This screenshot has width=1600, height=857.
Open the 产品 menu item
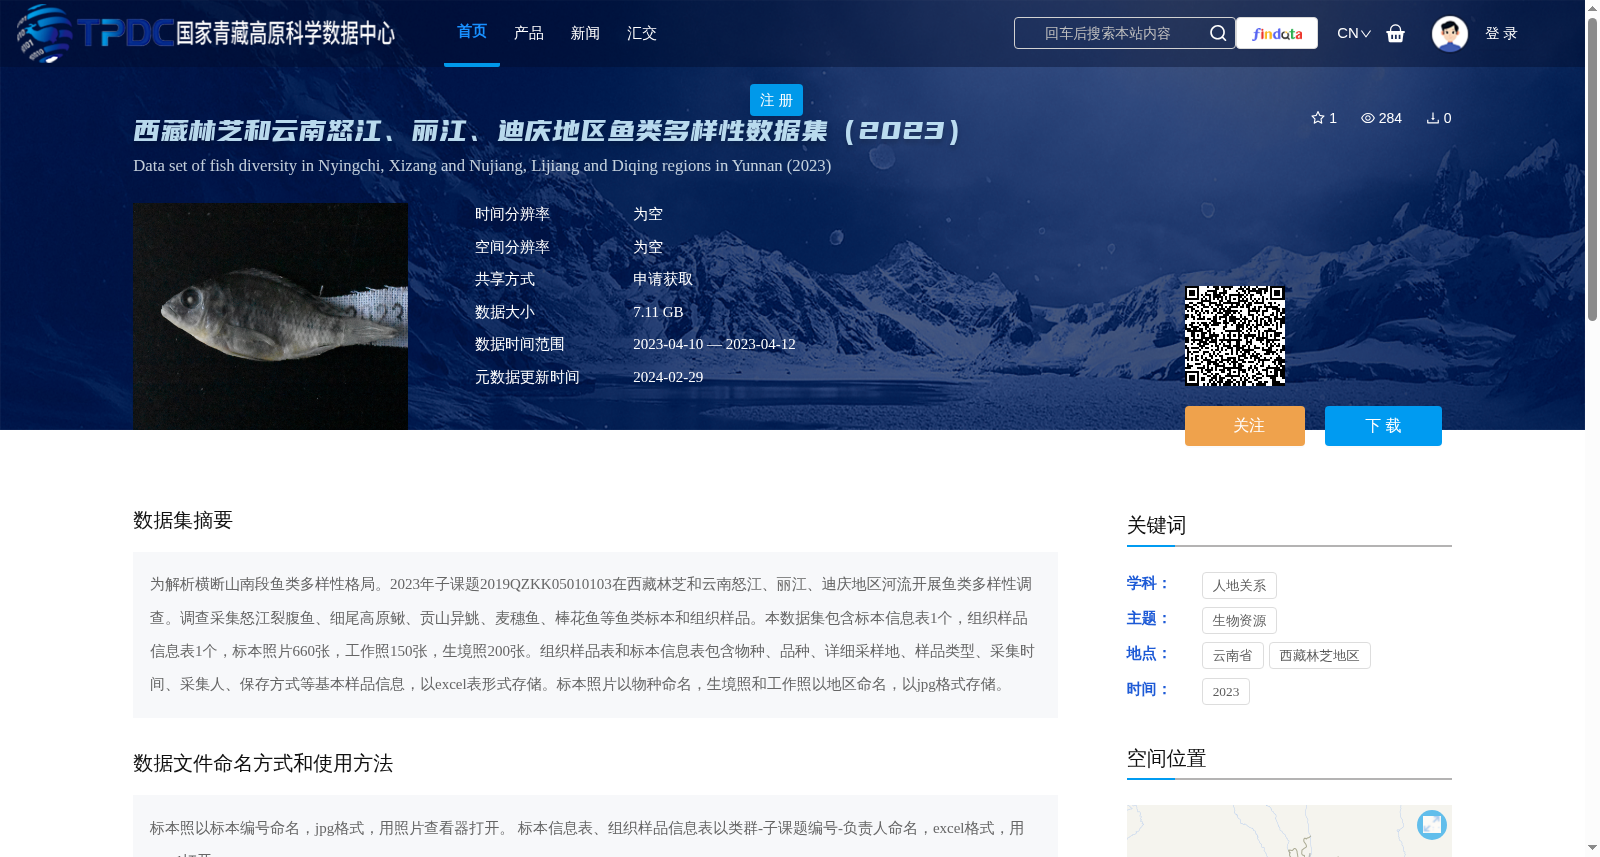(x=529, y=33)
